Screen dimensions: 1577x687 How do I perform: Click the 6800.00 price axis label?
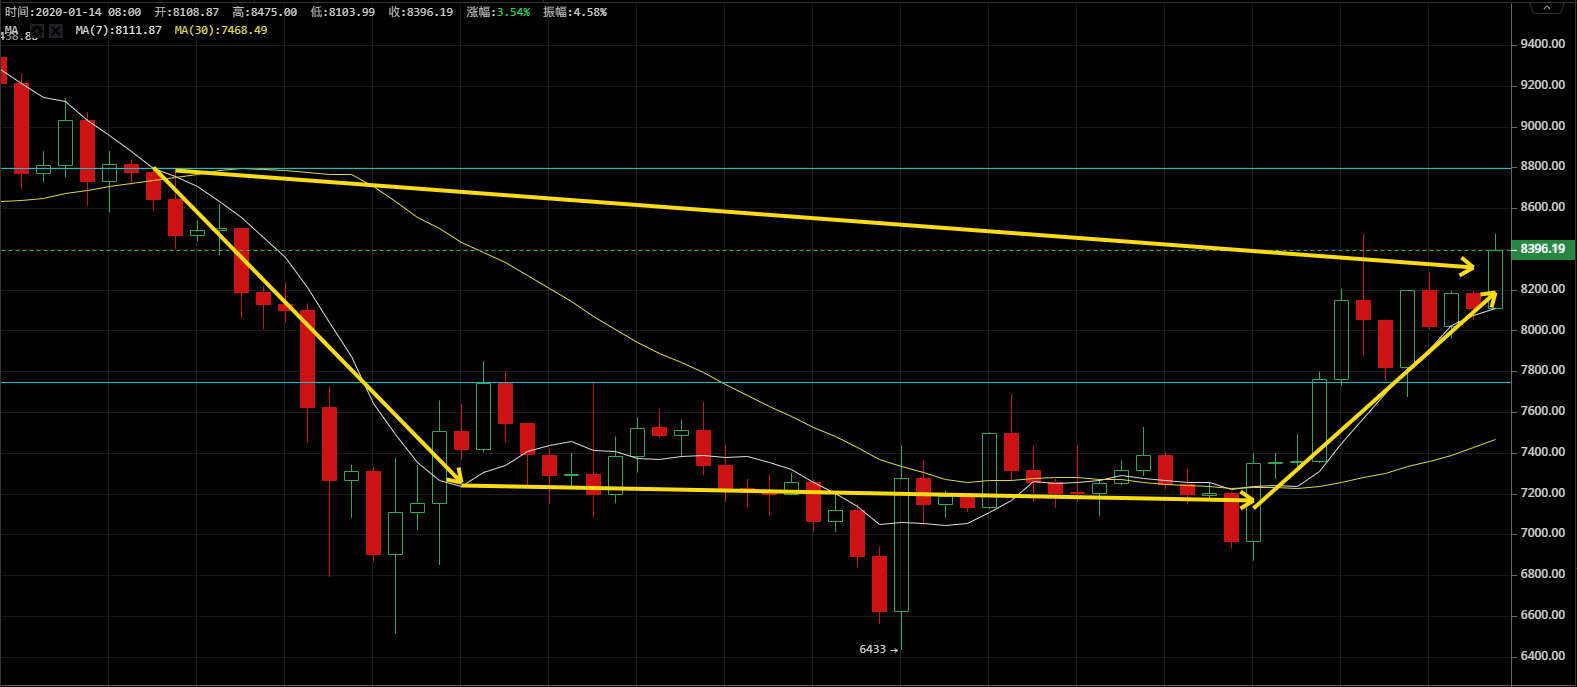tap(1543, 574)
